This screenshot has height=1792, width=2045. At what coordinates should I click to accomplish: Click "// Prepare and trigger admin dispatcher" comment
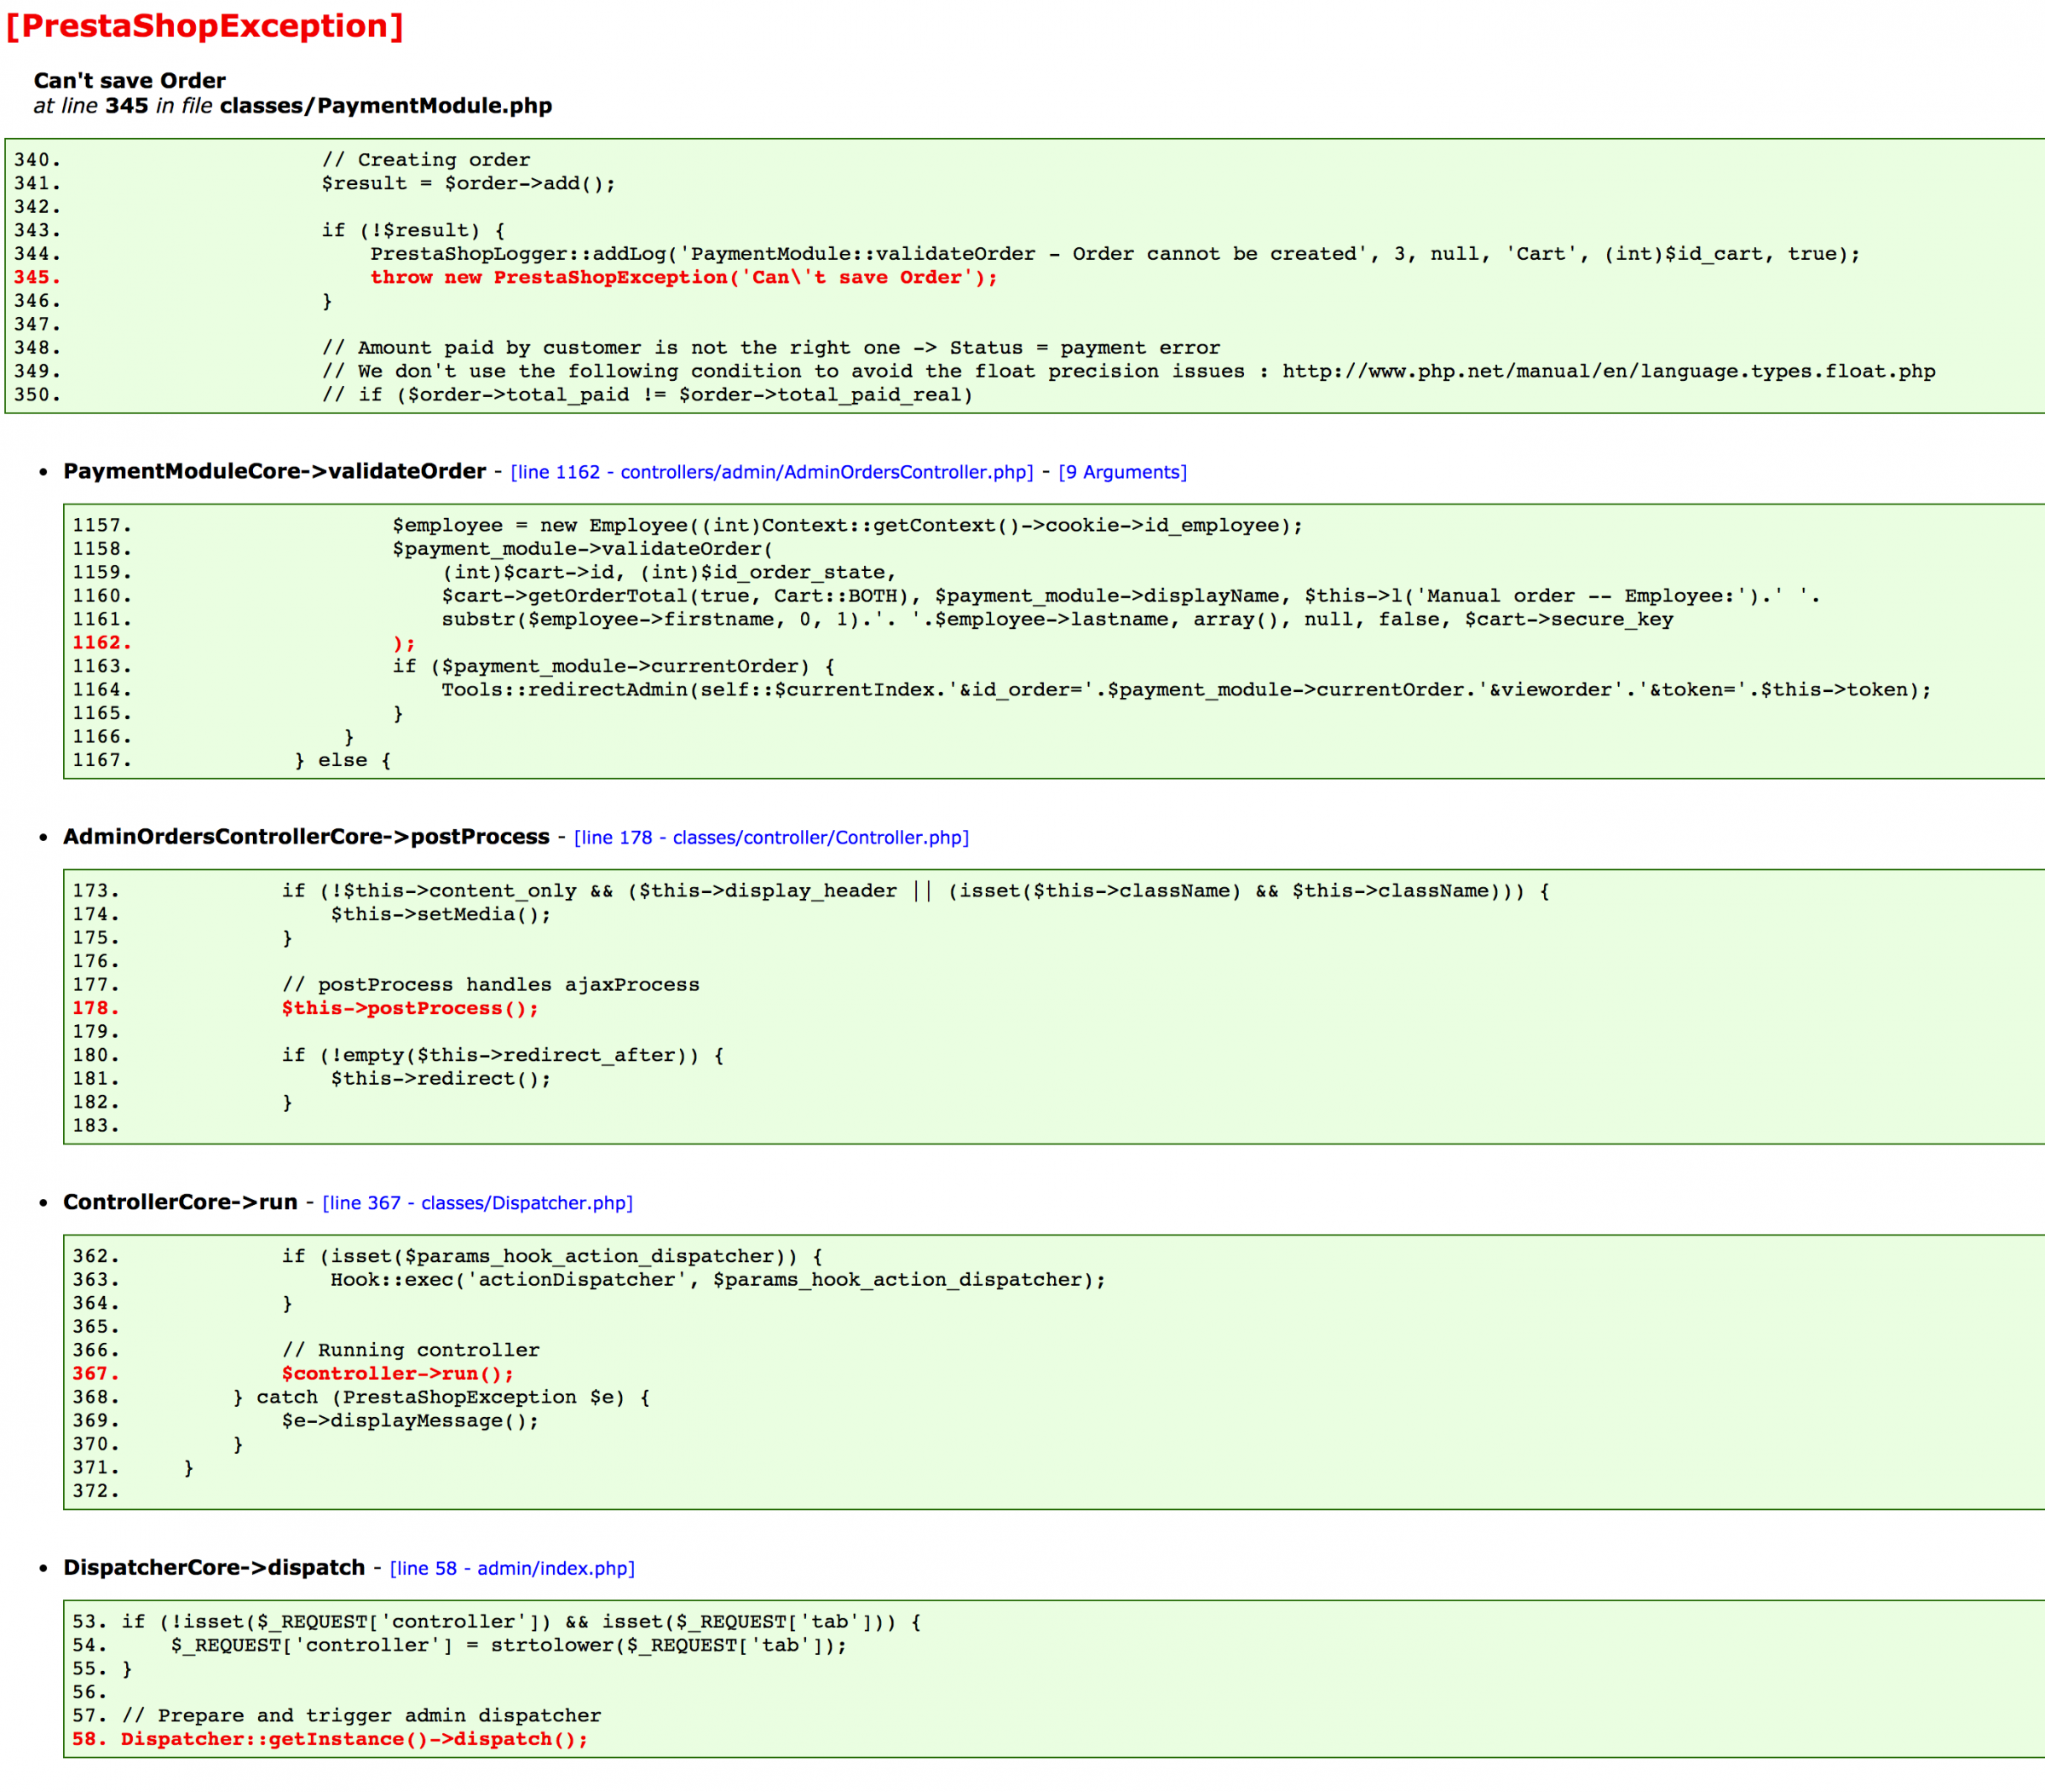pyautogui.click(x=361, y=1716)
